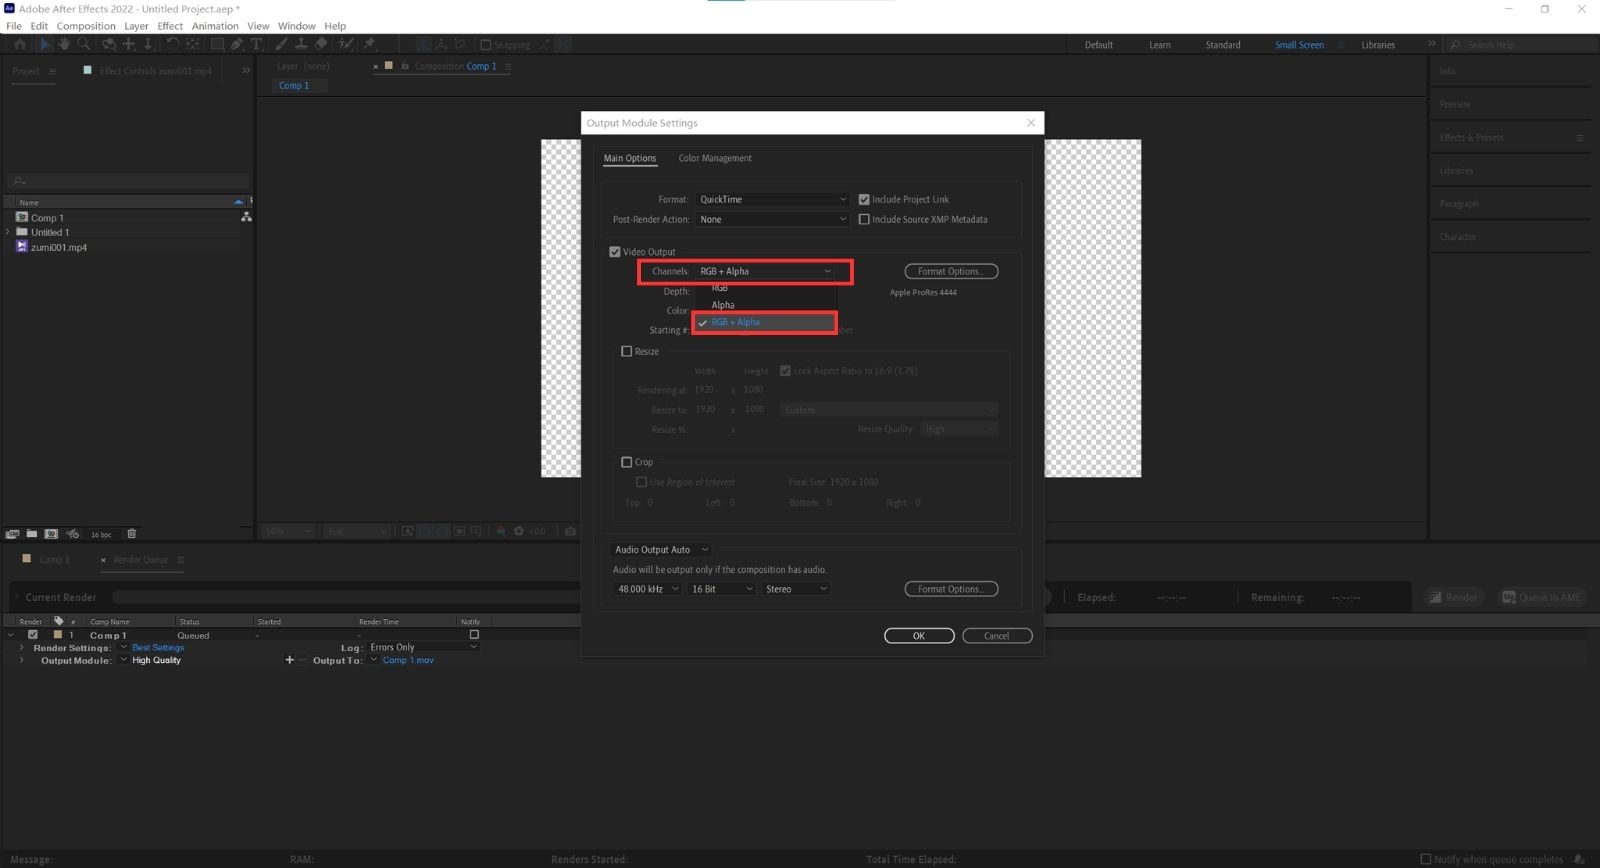Uncheck Include Project Link checkbox

(x=864, y=199)
